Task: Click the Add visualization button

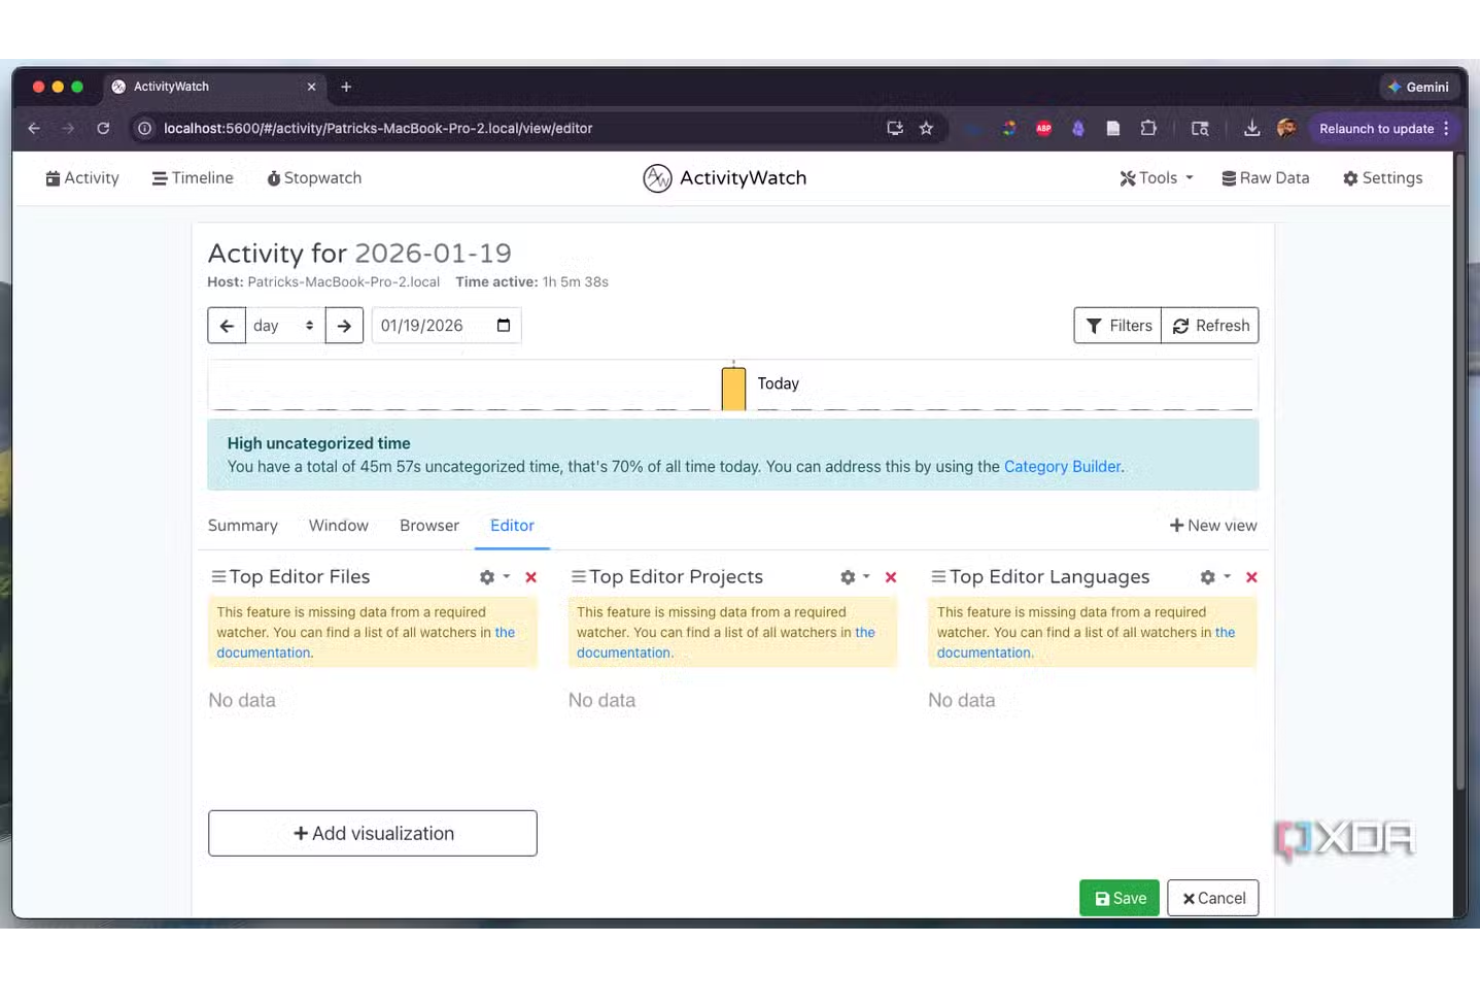Action: pyautogui.click(x=371, y=833)
